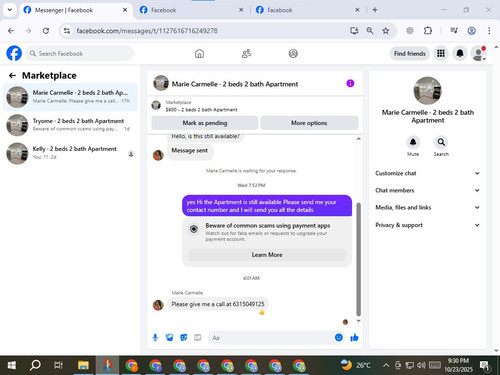Click the Find friends button
Viewport: 500px width, 375px height.
coord(410,53)
